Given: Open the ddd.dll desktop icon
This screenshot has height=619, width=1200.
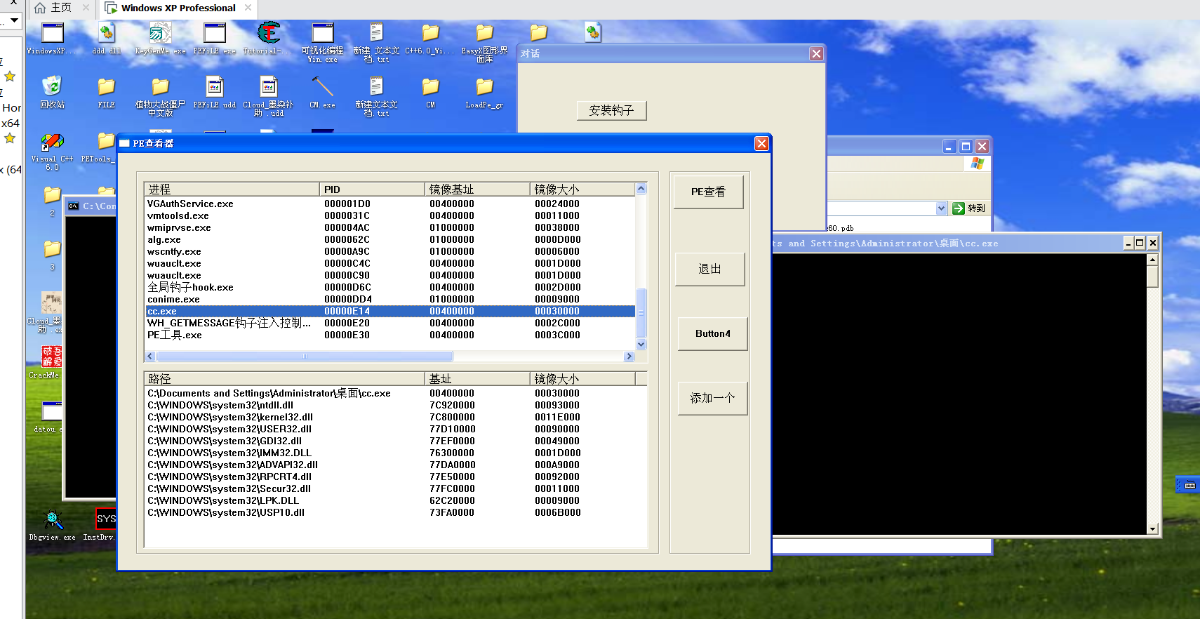Looking at the screenshot, I should click(x=106, y=38).
